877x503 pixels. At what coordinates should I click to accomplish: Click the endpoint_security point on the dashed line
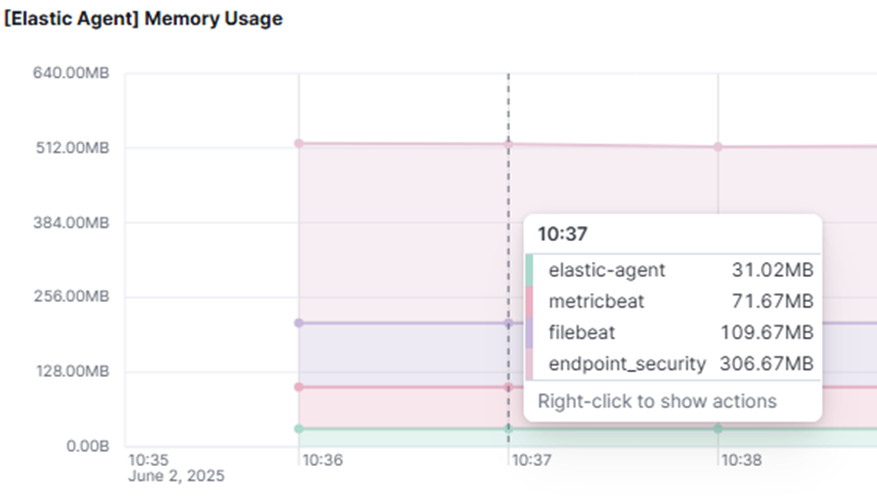(508, 144)
